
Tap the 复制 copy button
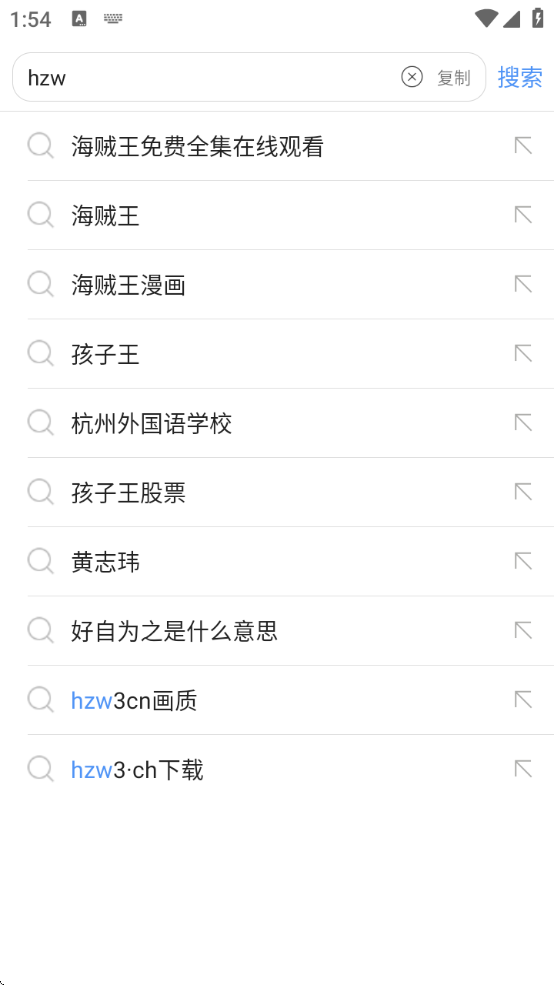click(x=454, y=78)
